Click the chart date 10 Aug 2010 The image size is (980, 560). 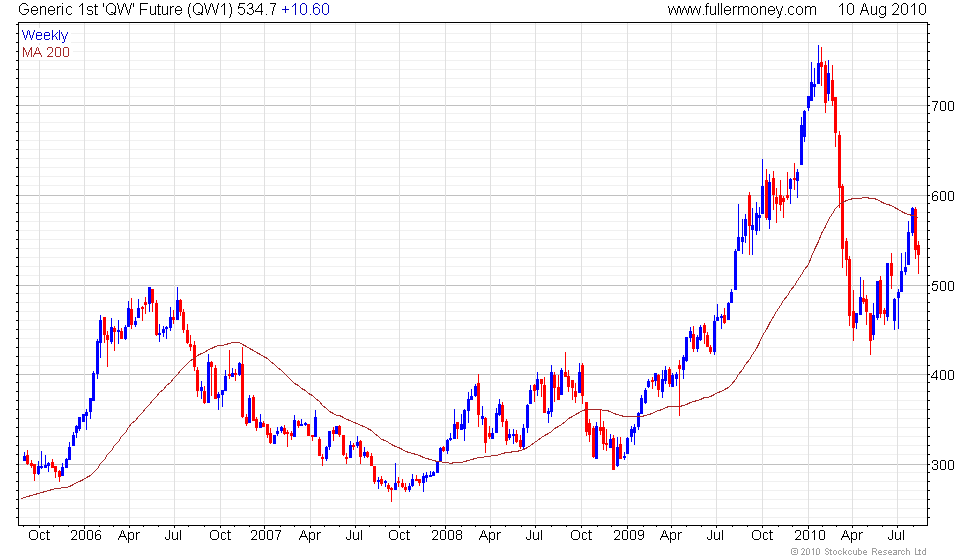[882, 9]
